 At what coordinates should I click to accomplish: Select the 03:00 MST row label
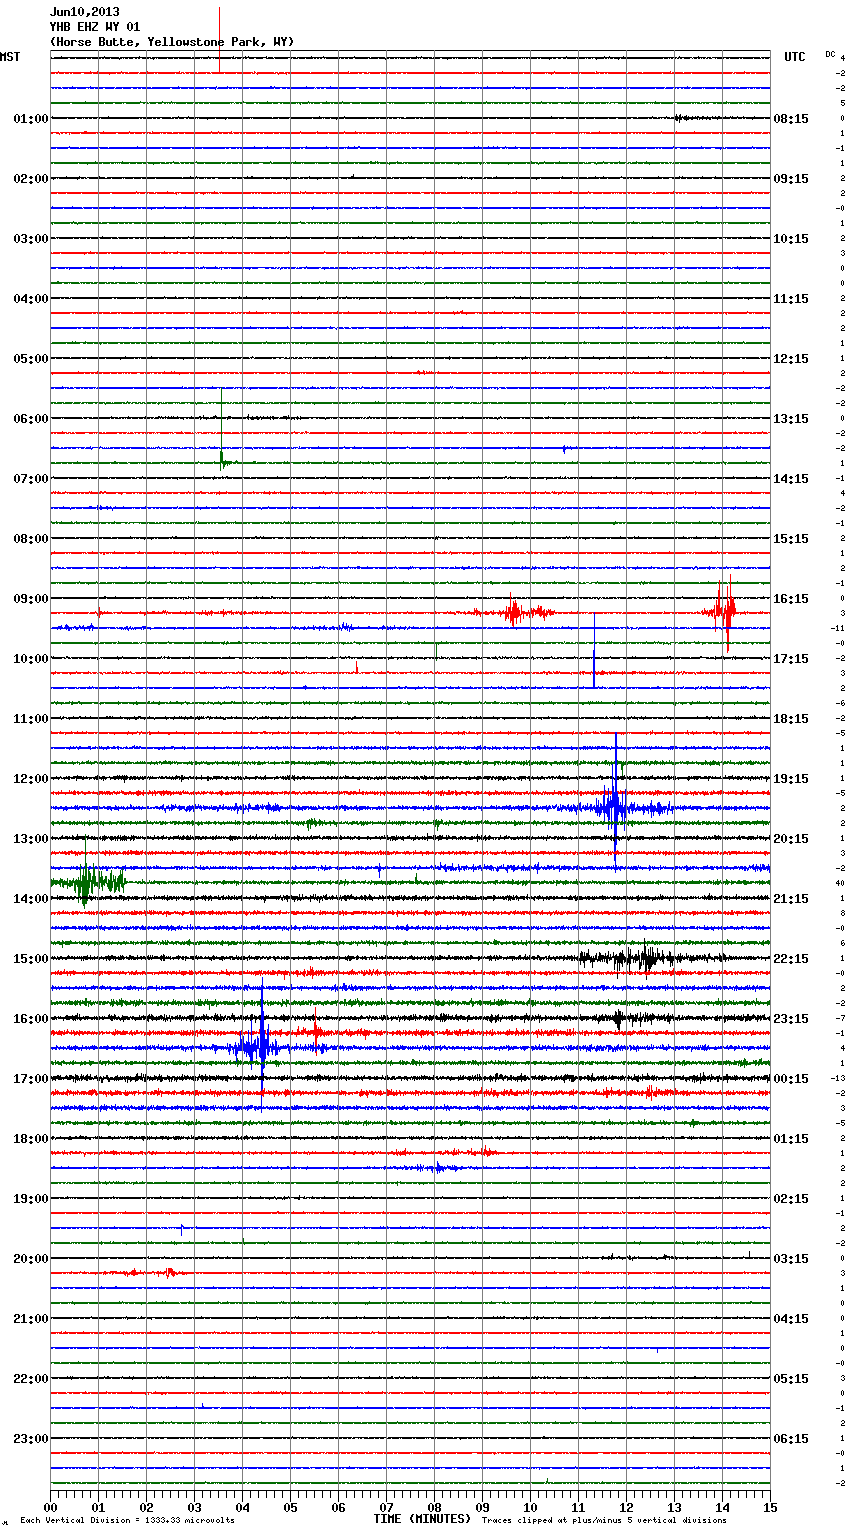[30, 239]
